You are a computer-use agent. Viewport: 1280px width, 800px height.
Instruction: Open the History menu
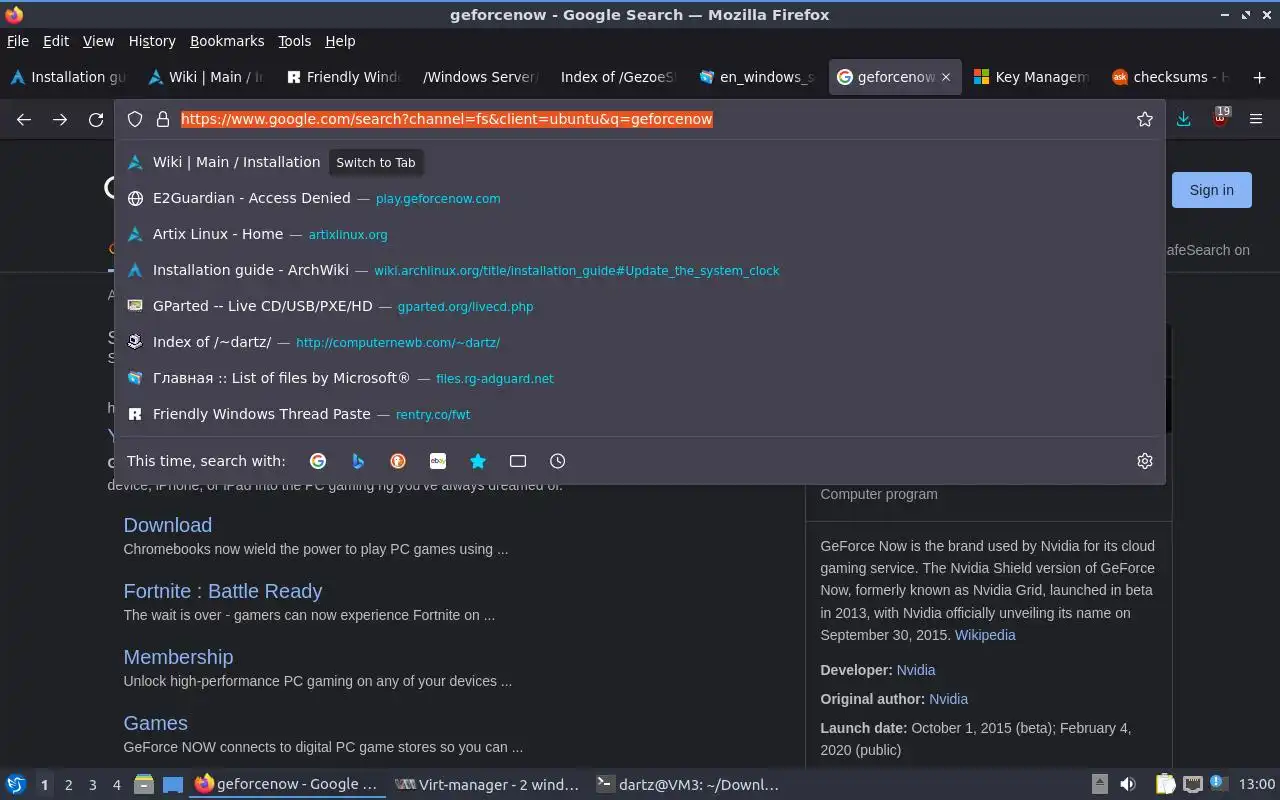tap(152, 41)
